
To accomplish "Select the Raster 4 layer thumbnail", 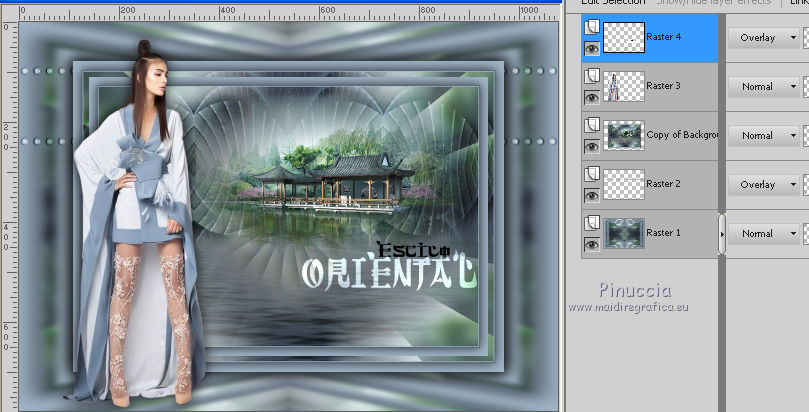I will pos(624,37).
